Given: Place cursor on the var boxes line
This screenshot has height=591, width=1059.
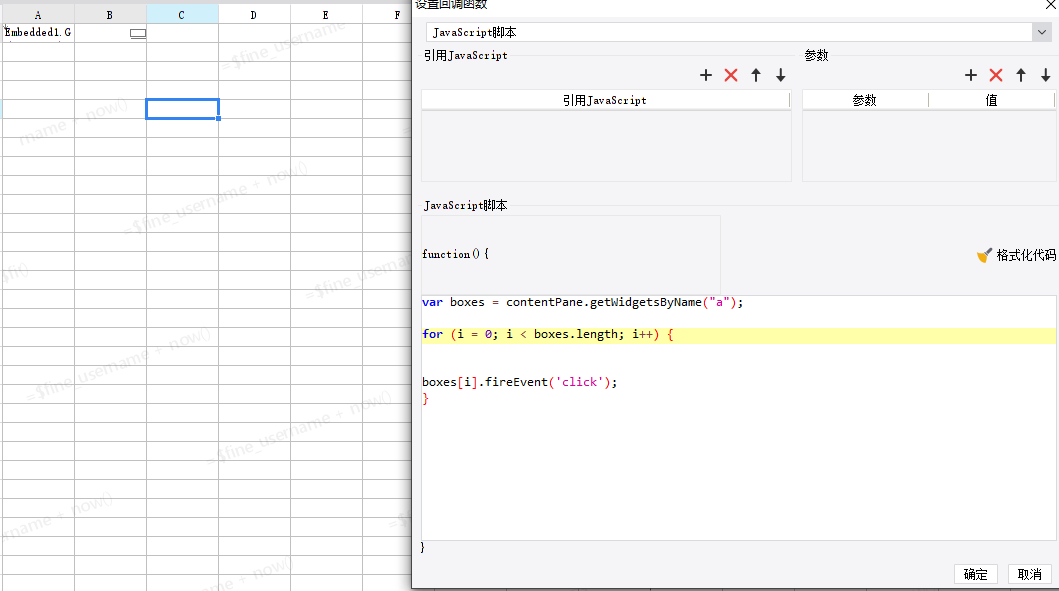Looking at the screenshot, I should [x=582, y=302].
